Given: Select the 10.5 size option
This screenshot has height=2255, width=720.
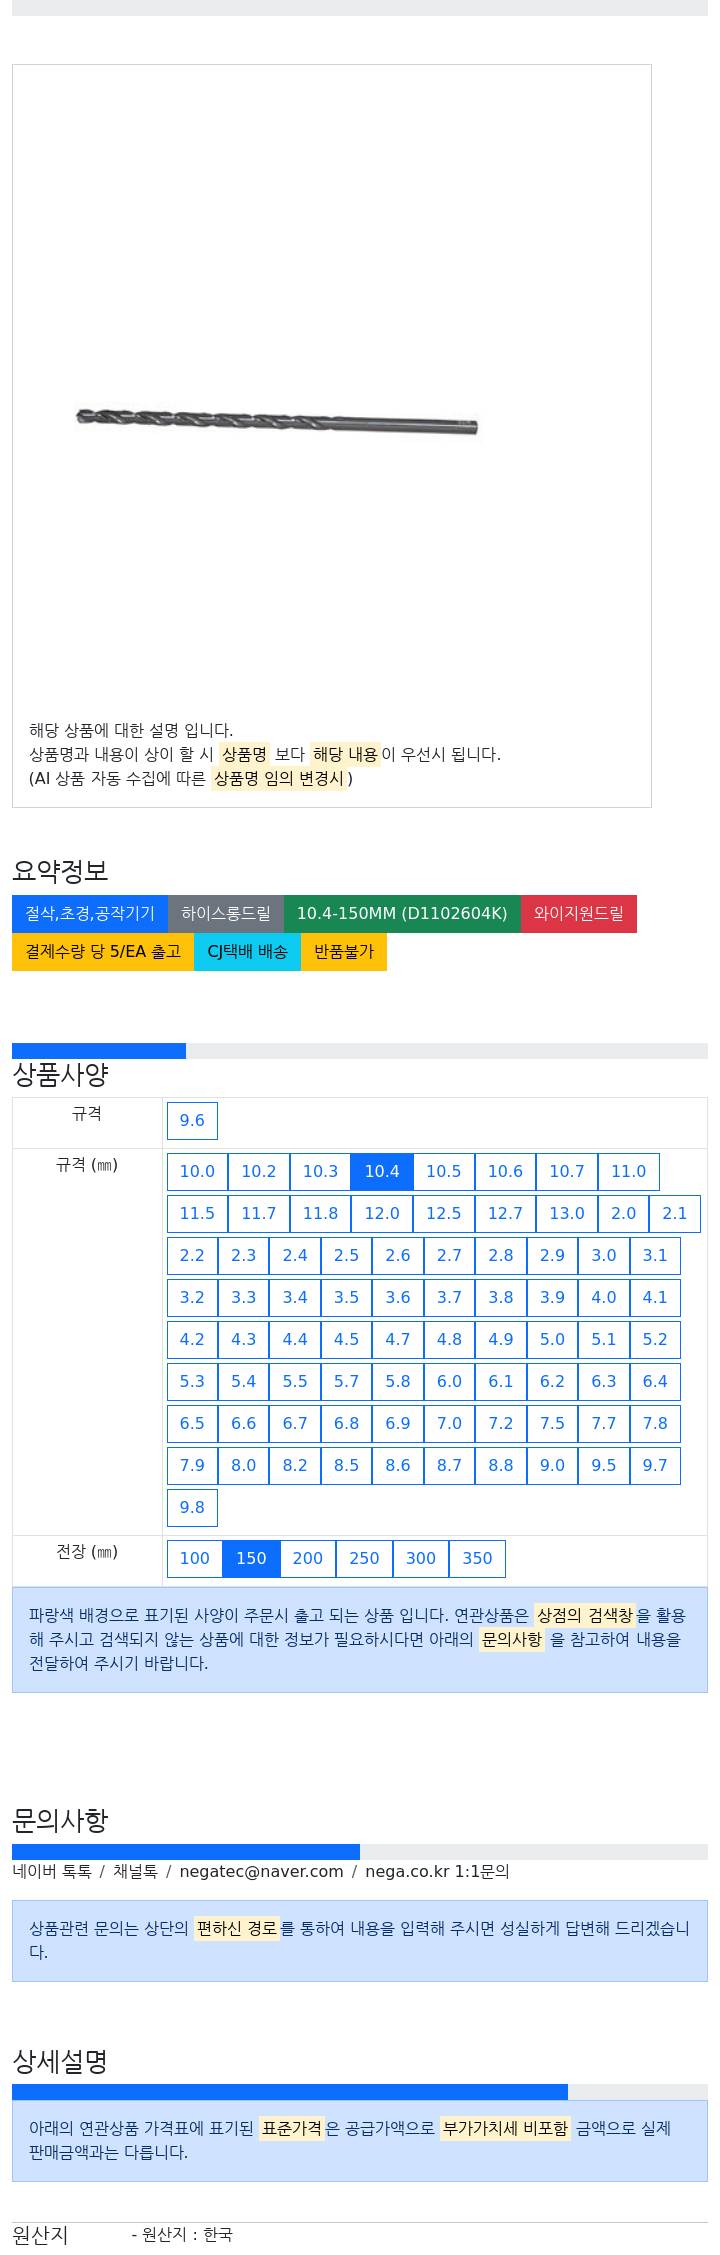Looking at the screenshot, I should click(444, 1171).
